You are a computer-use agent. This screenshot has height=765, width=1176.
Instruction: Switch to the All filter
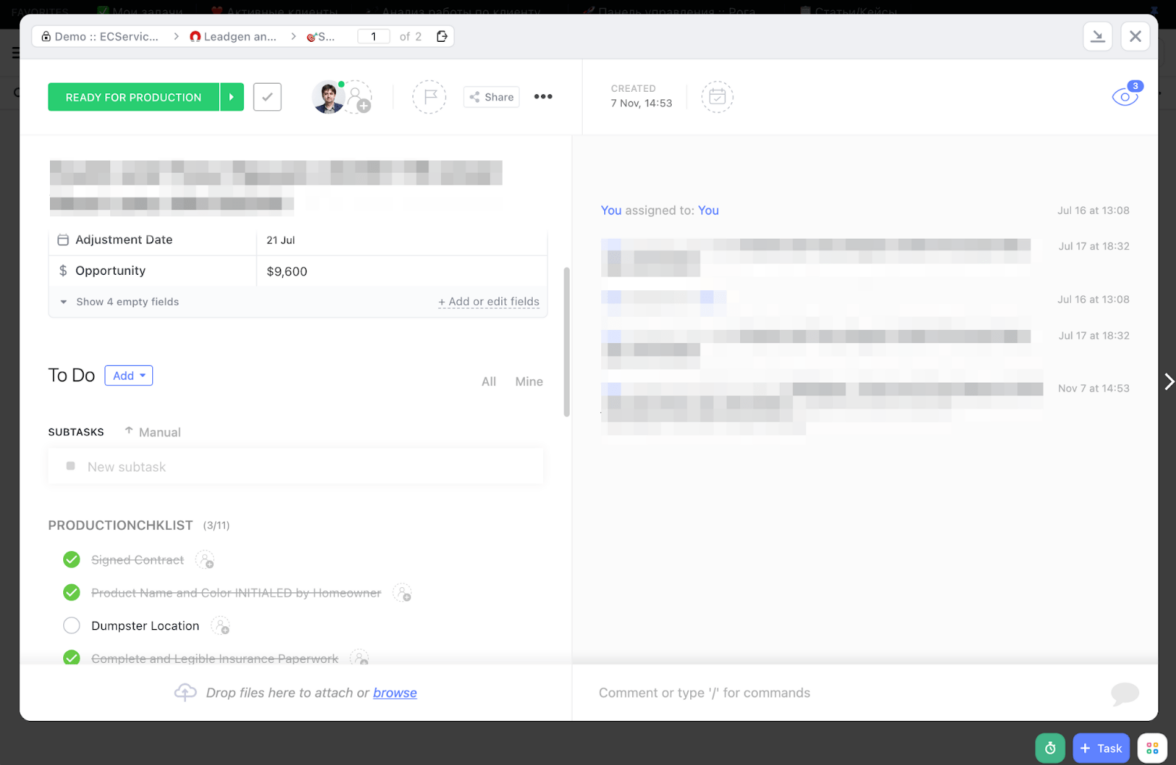tap(488, 382)
